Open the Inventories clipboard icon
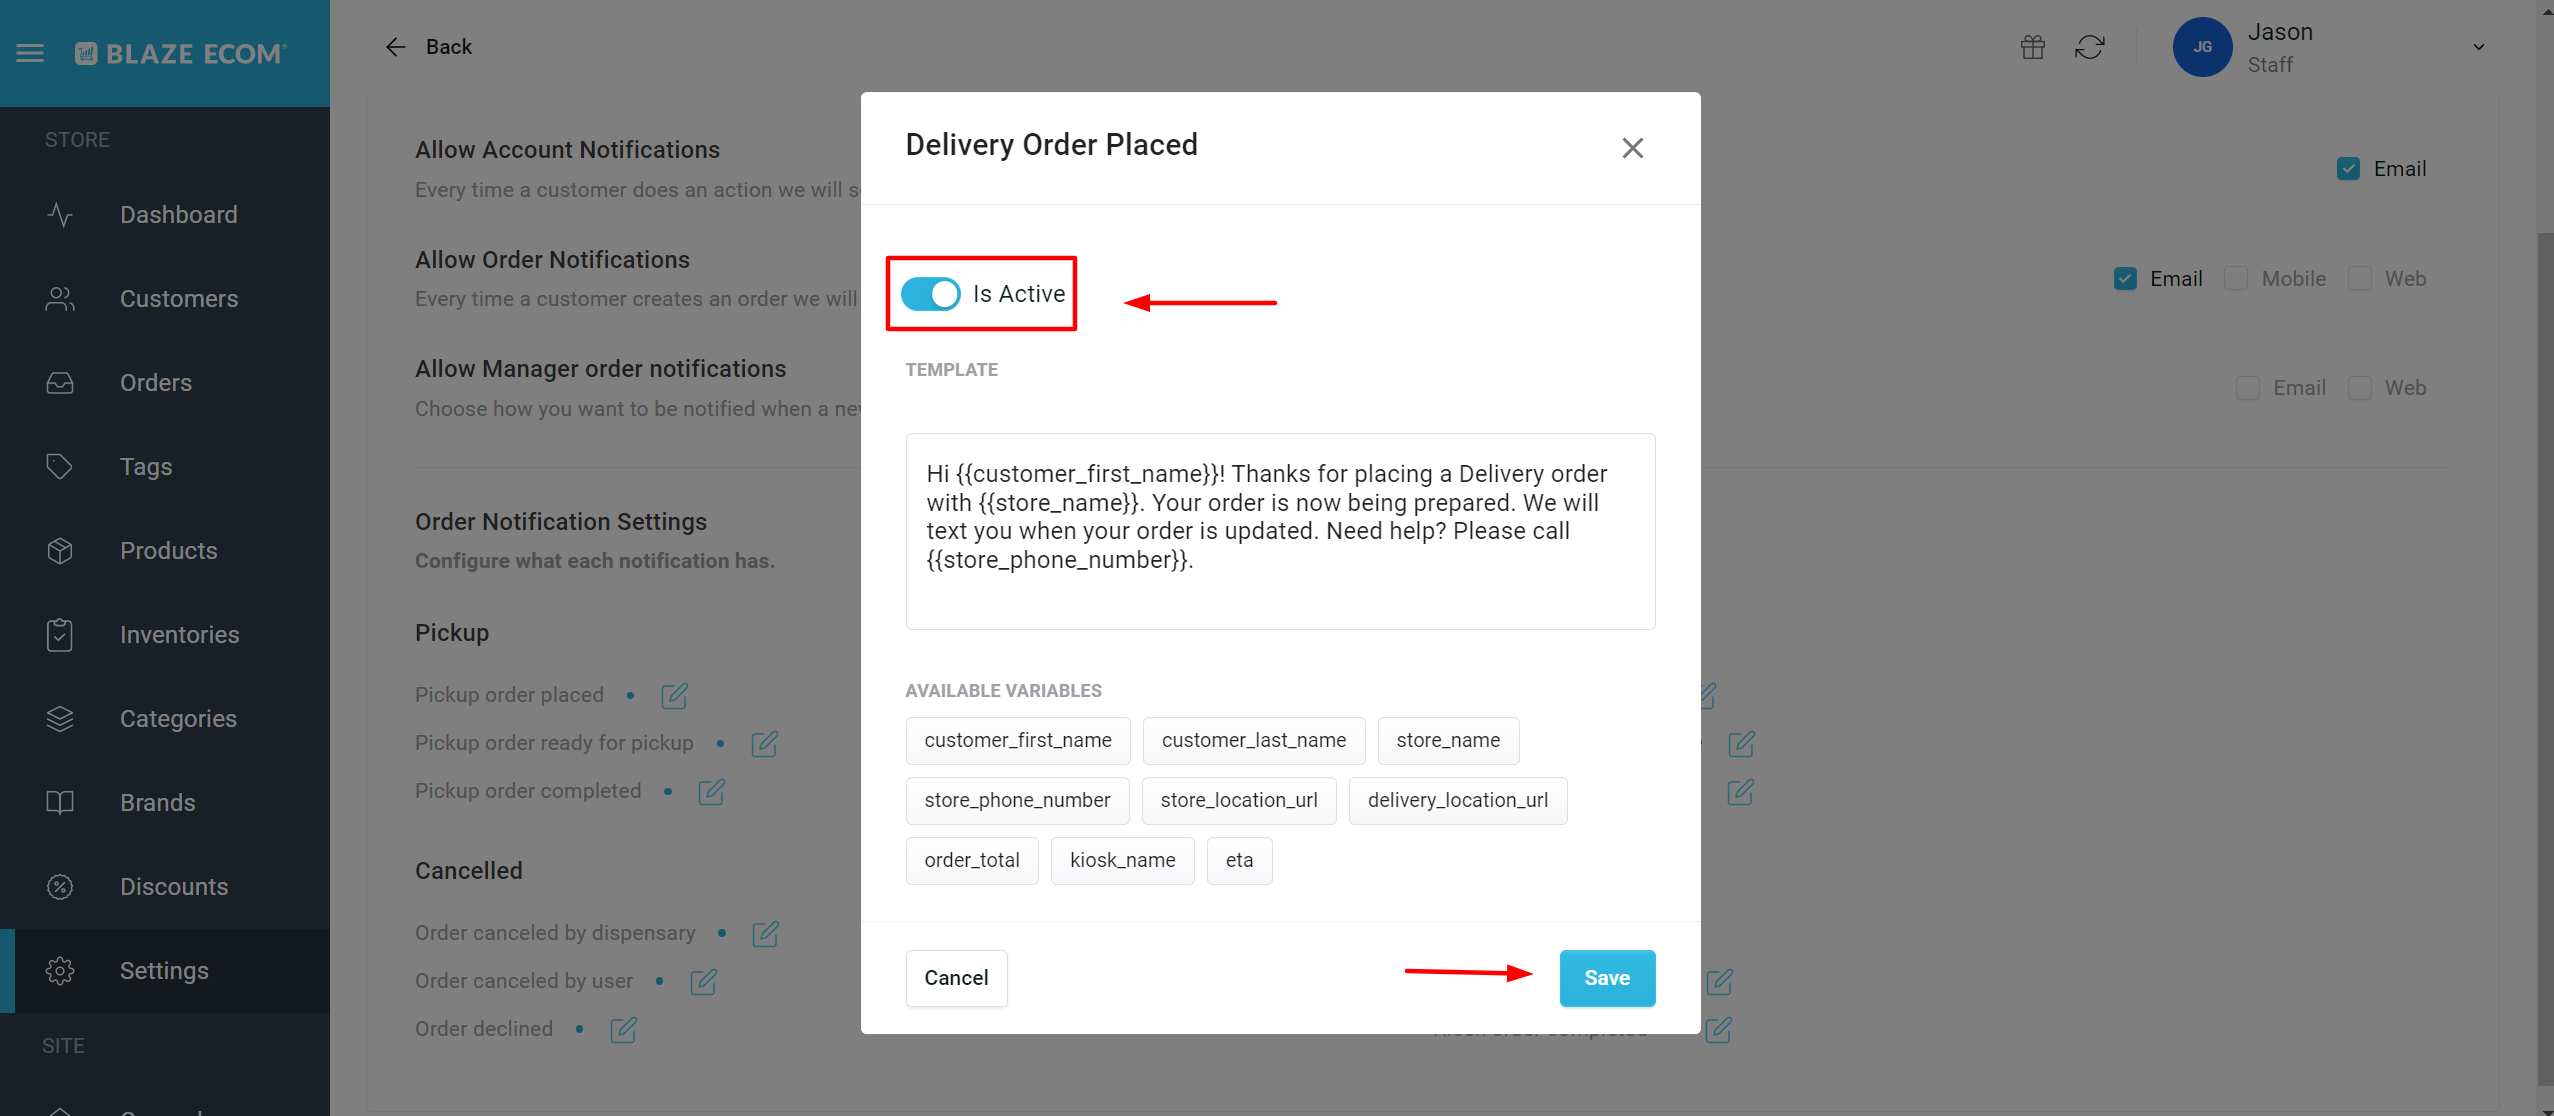2554x1116 pixels. coord(60,634)
